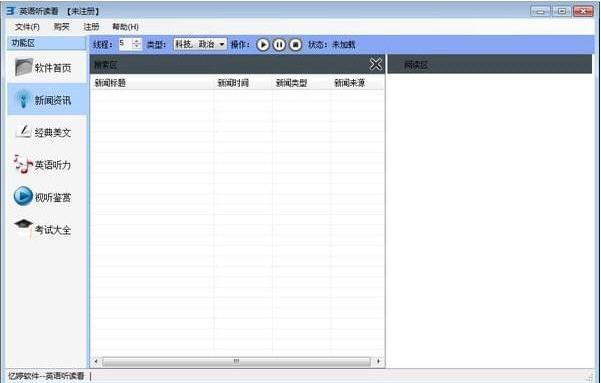Open the 购买 menu
The width and height of the screenshot is (601, 383).
62,27
